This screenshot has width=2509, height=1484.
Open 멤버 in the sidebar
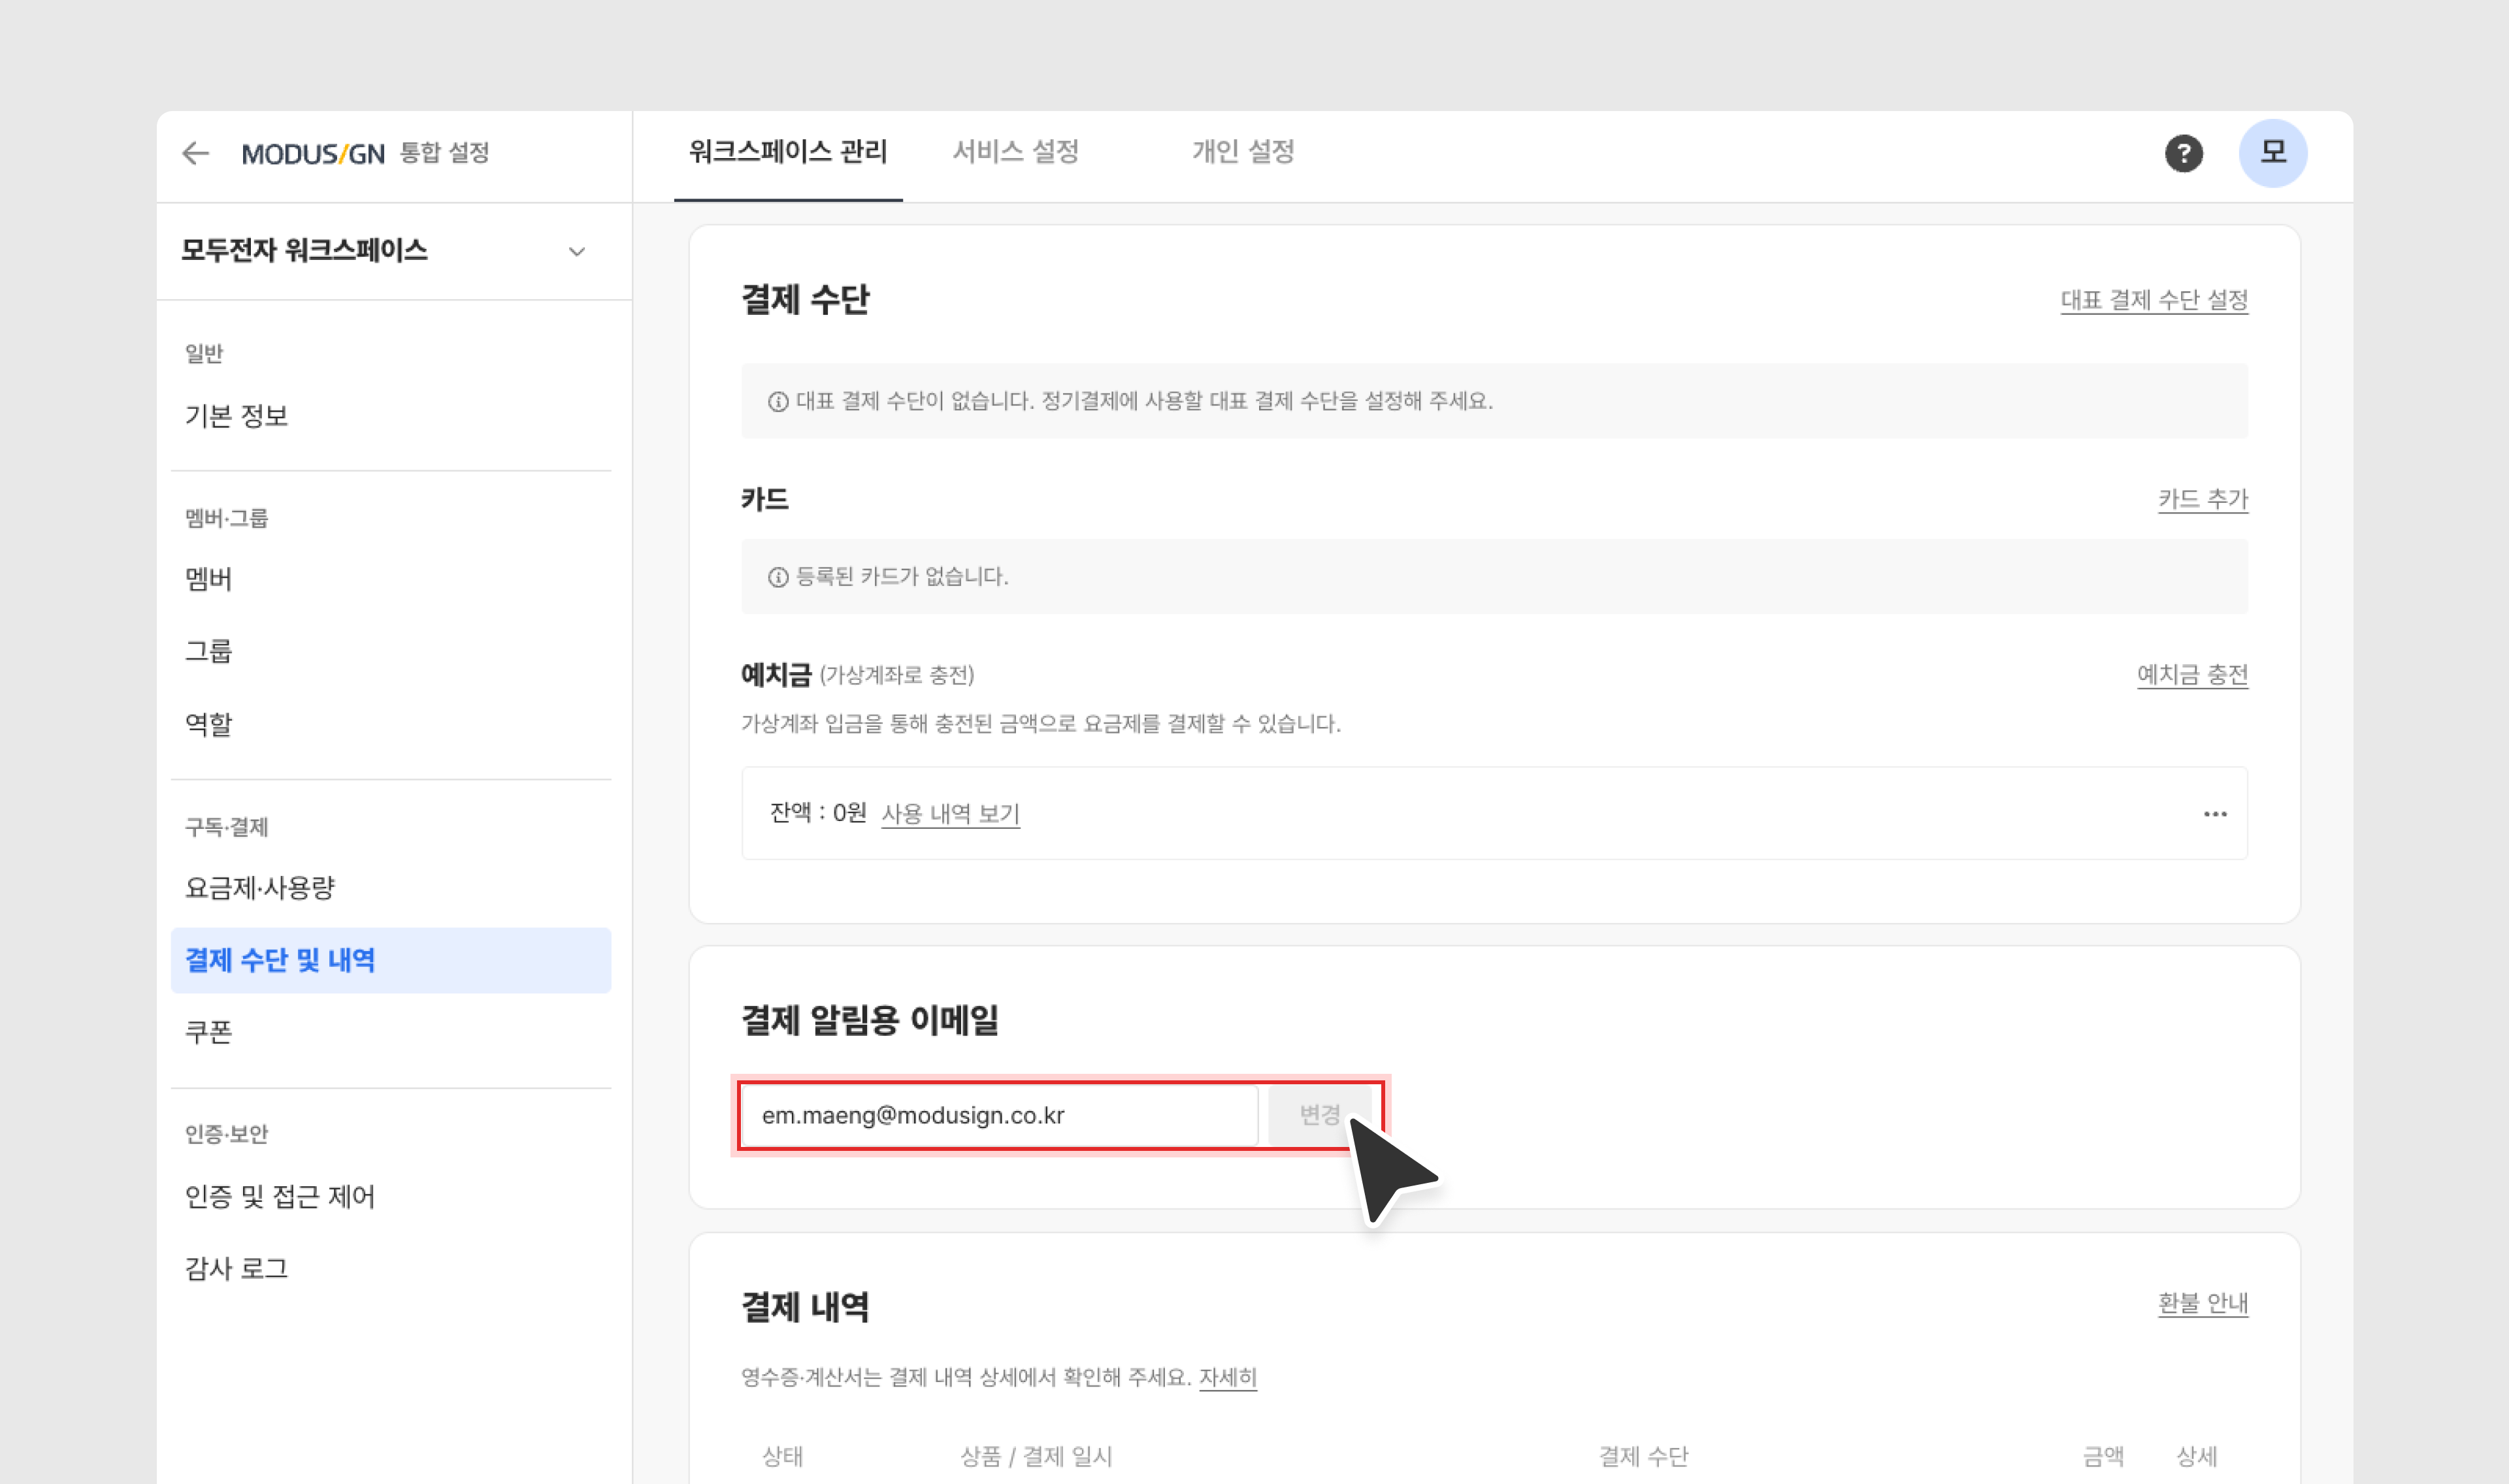pyautogui.click(x=208, y=579)
